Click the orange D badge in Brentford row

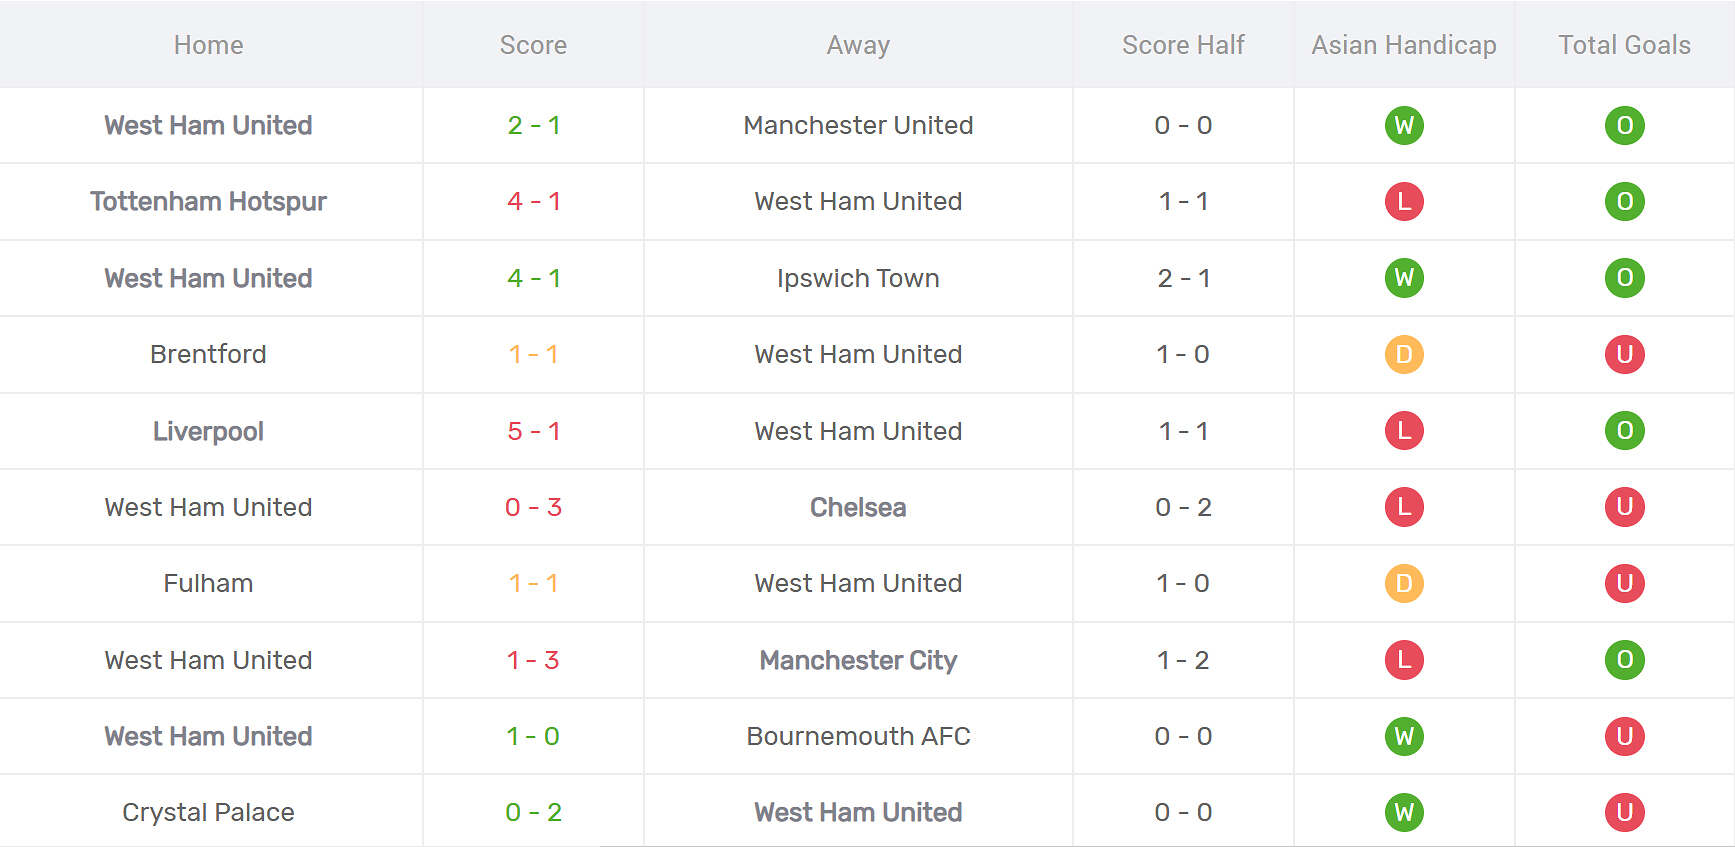pyautogui.click(x=1404, y=354)
